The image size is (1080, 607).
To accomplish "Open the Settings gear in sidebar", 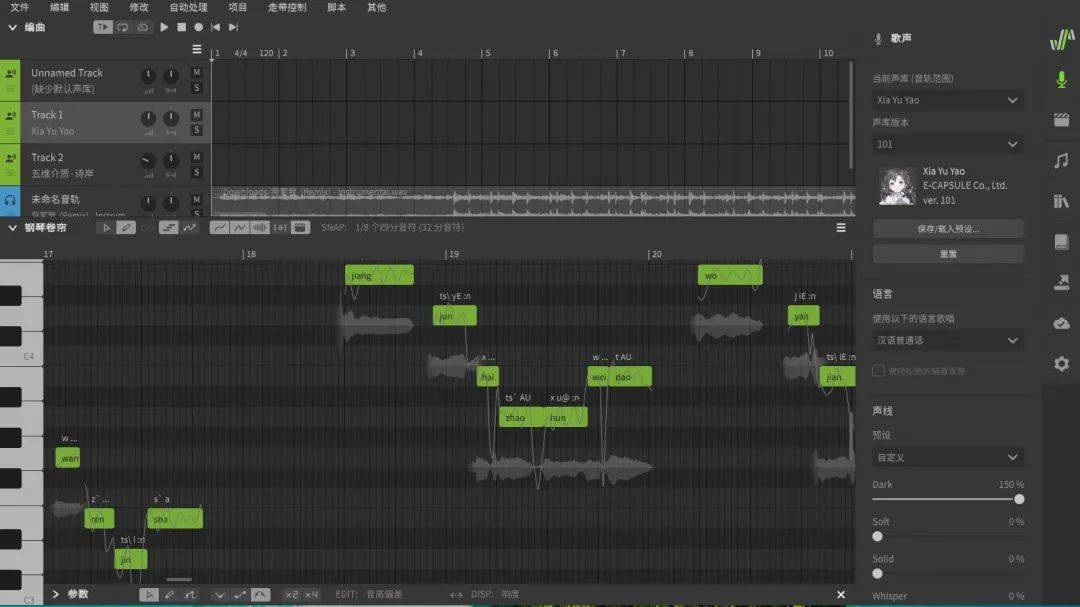I will tap(1061, 364).
